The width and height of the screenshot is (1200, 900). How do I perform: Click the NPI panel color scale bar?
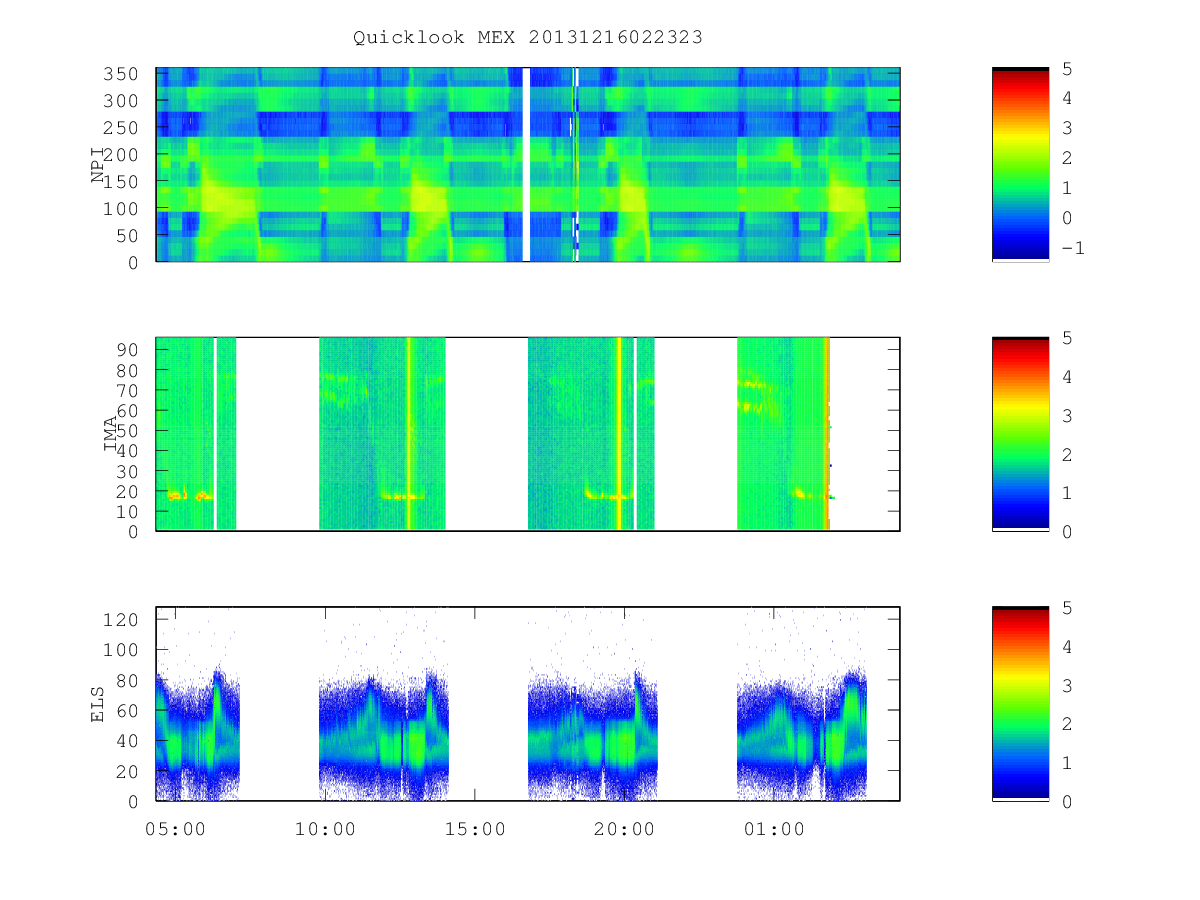tap(1020, 164)
